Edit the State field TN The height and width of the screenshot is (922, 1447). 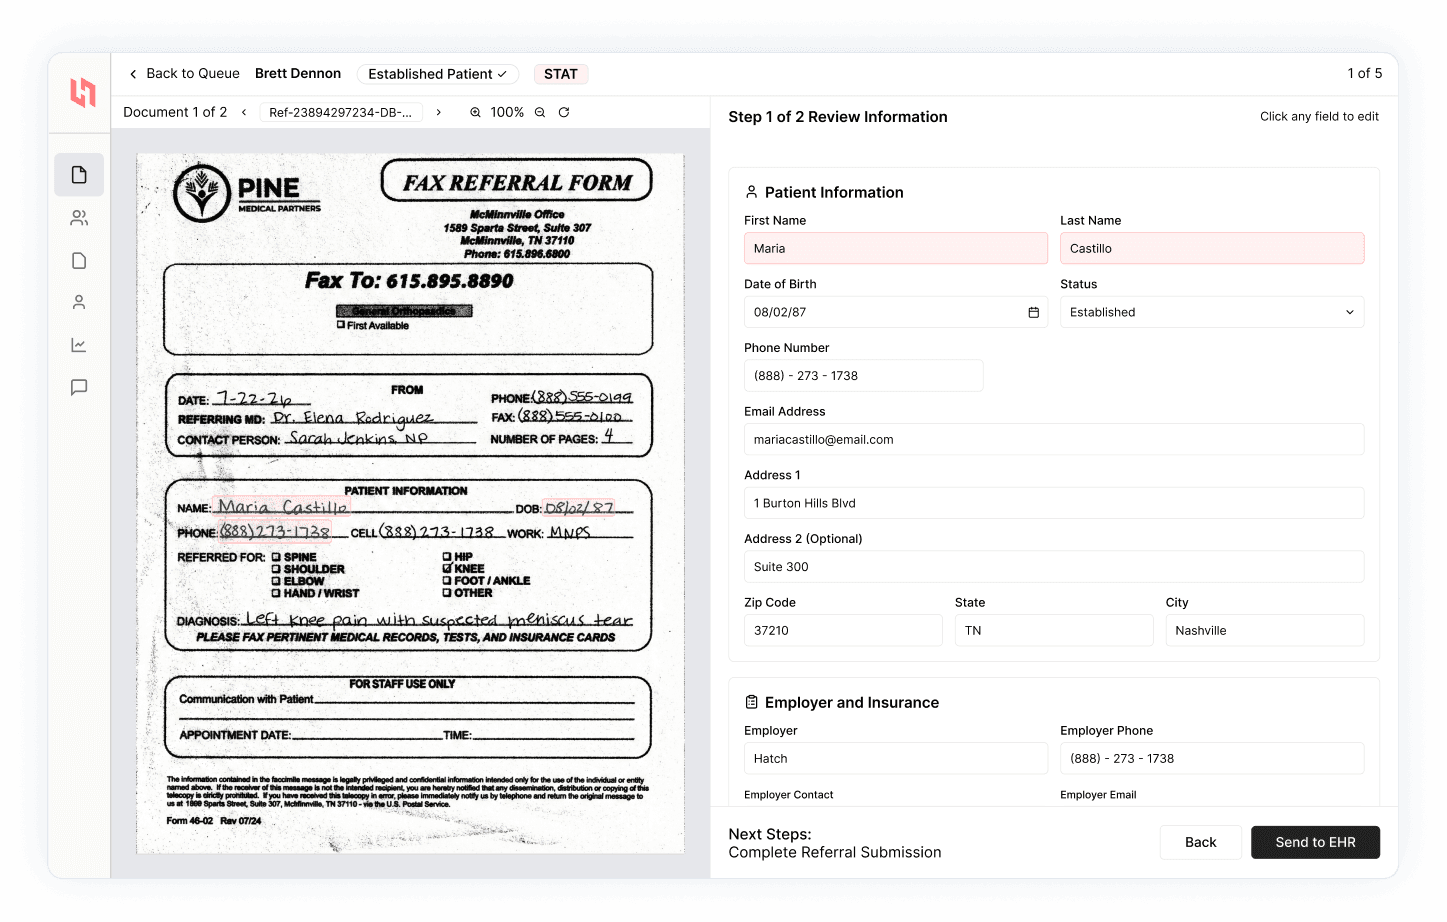coord(1054,630)
